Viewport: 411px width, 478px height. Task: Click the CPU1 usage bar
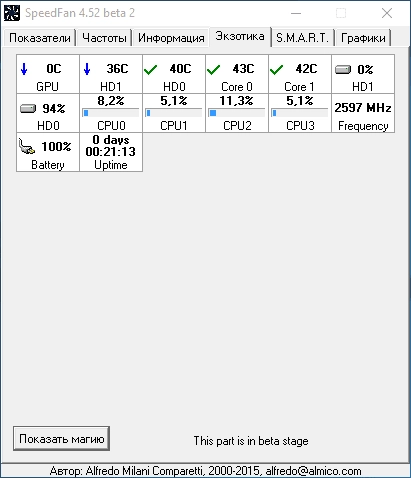click(174, 113)
